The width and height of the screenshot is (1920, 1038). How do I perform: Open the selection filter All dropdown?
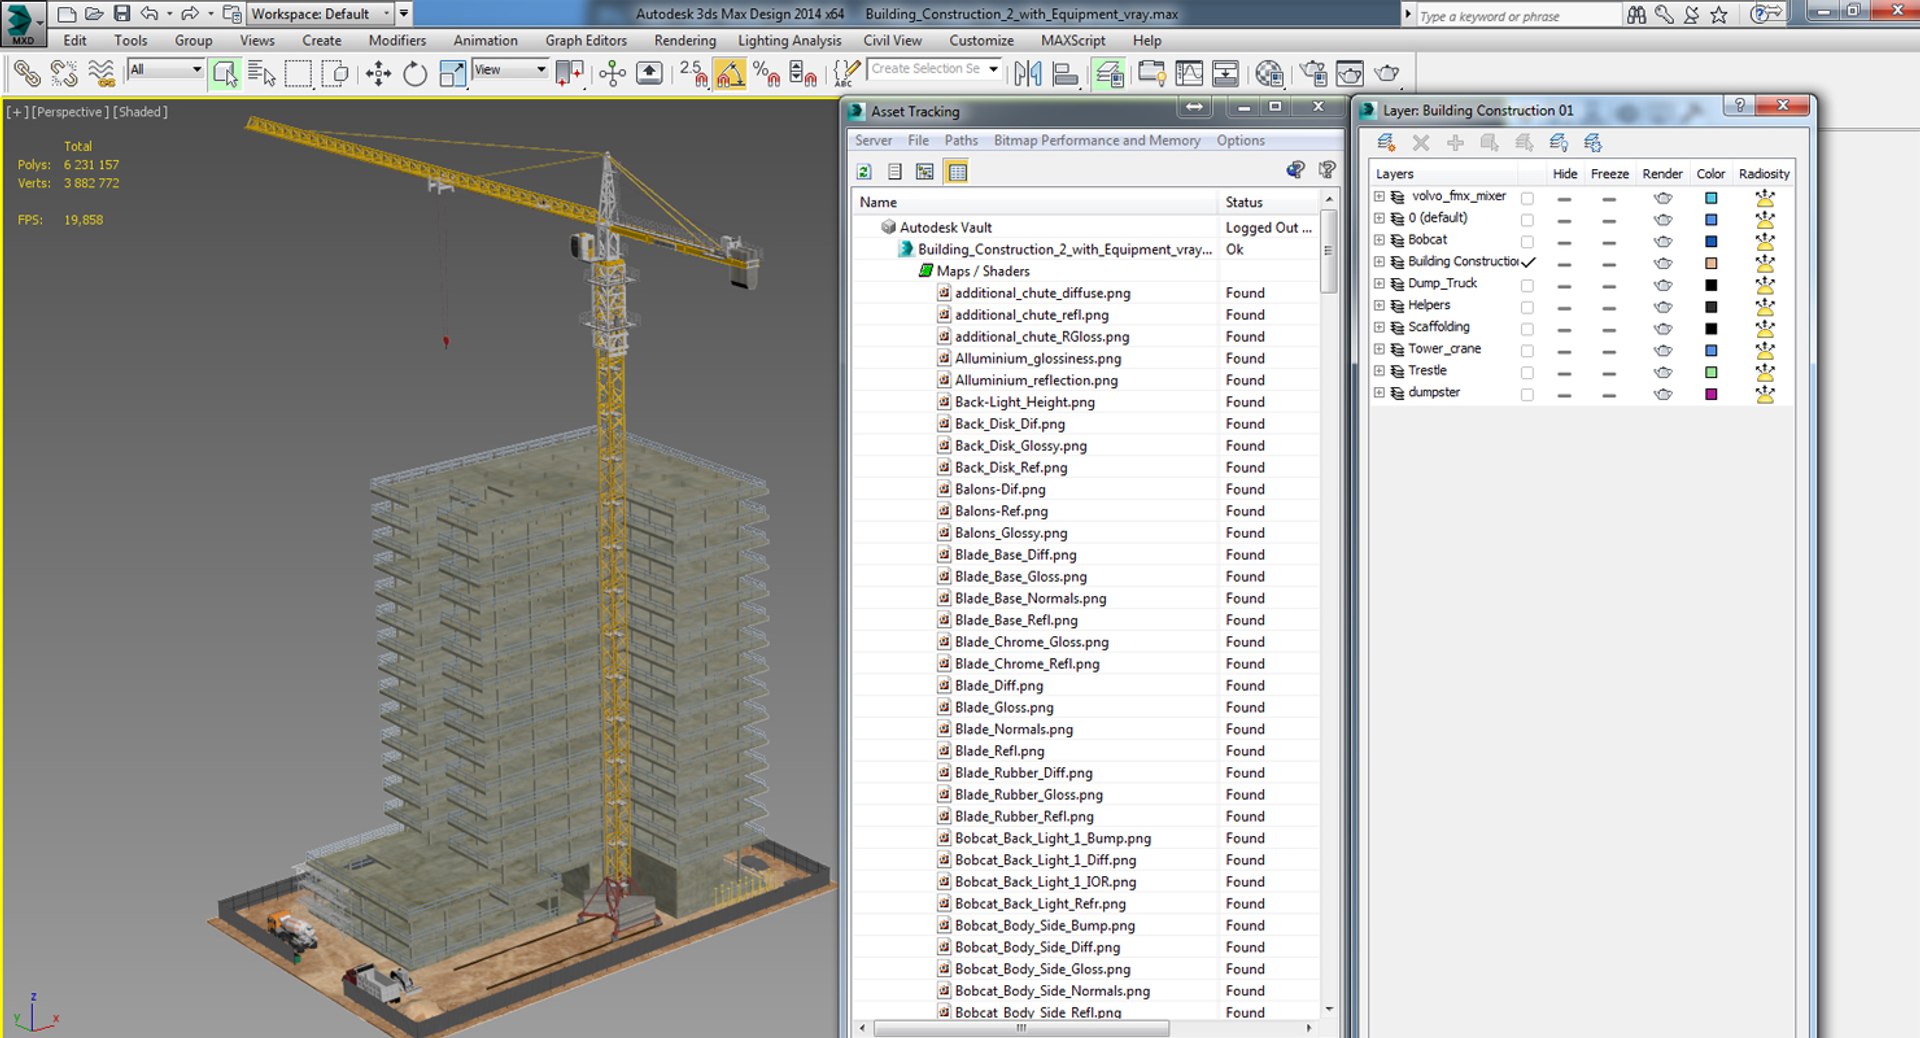point(165,69)
